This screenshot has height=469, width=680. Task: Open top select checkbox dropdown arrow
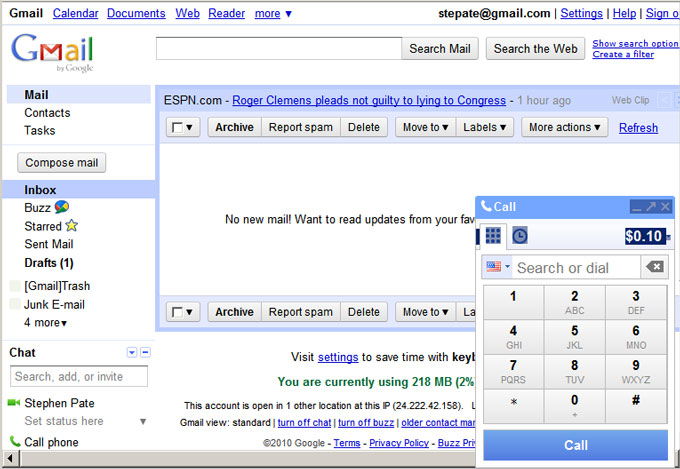point(189,128)
